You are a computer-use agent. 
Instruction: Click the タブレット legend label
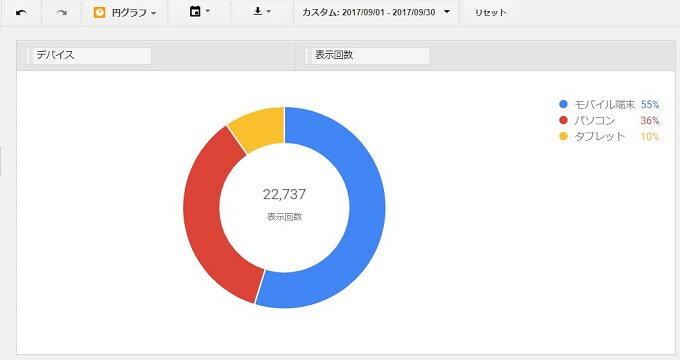pos(600,137)
